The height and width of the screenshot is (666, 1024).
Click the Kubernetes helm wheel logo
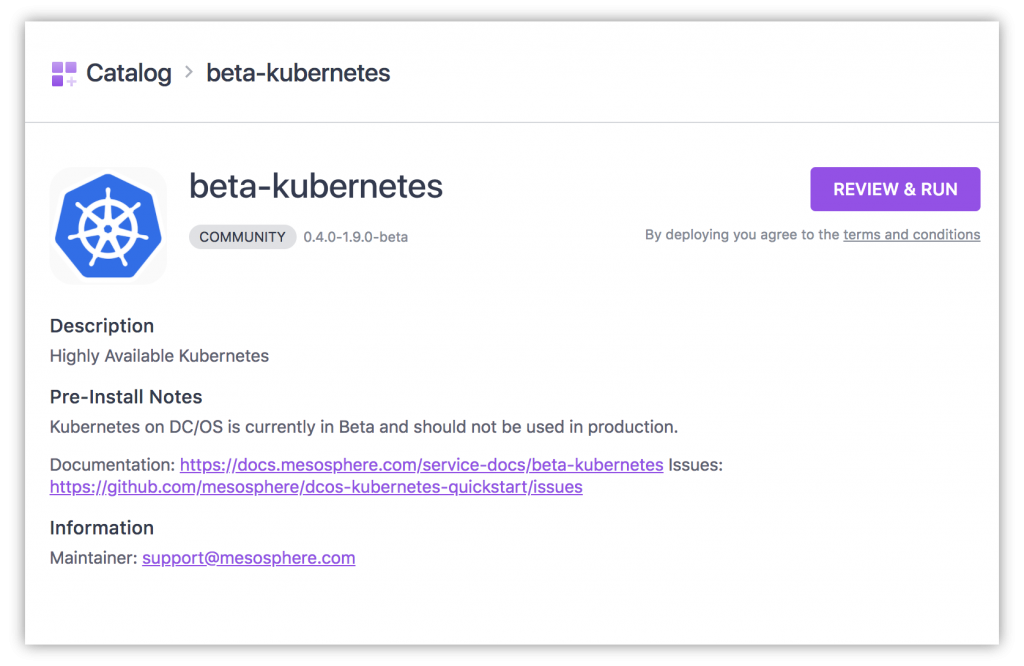click(108, 225)
